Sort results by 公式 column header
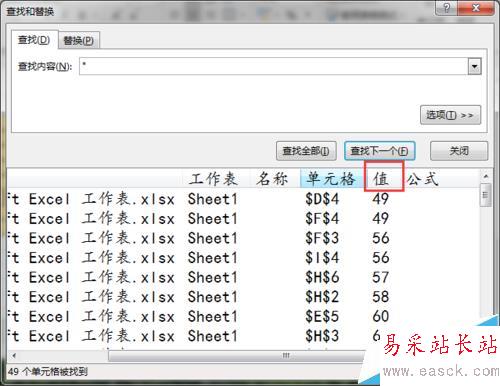Screen dimensions: 500x386 coord(422,179)
